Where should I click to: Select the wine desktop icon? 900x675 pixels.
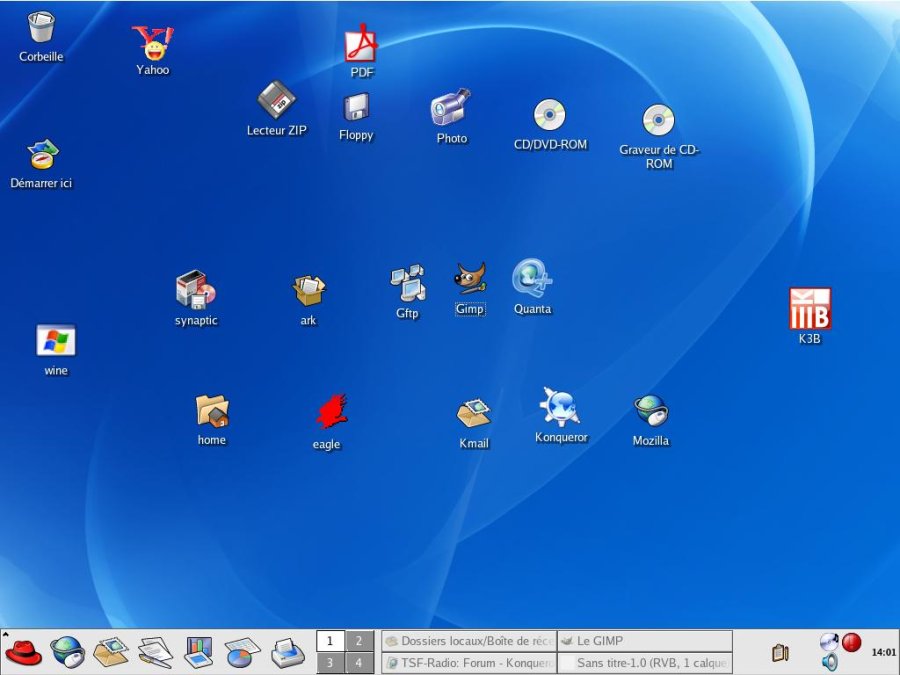click(56, 340)
